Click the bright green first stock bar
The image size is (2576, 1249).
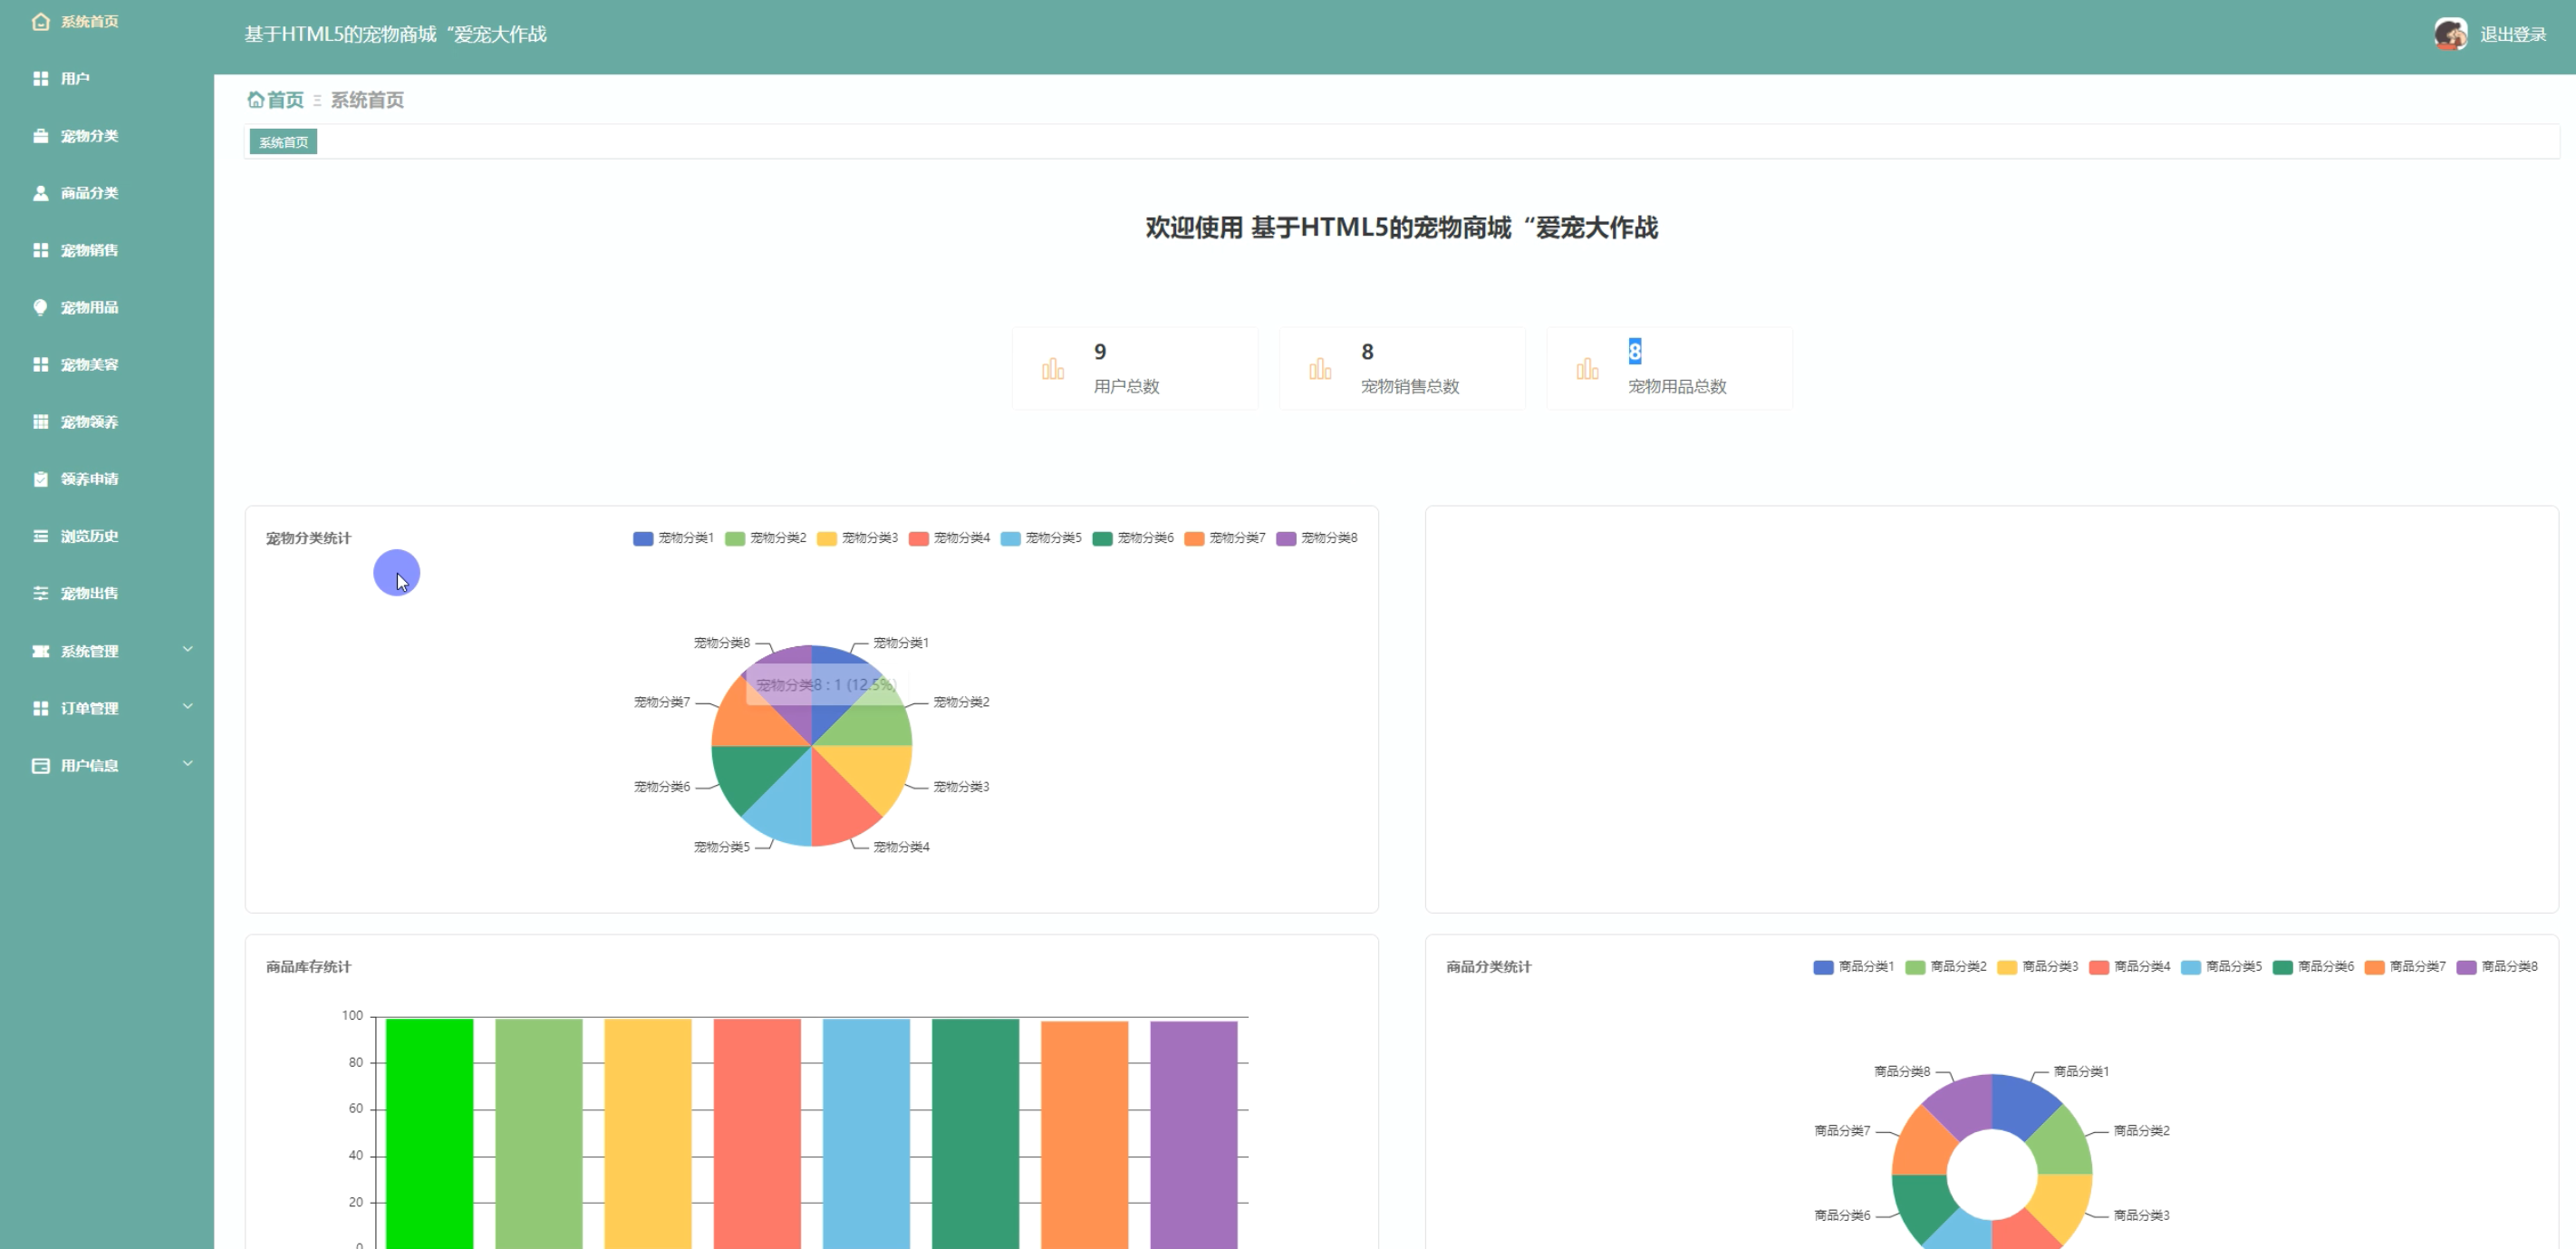(x=430, y=1133)
